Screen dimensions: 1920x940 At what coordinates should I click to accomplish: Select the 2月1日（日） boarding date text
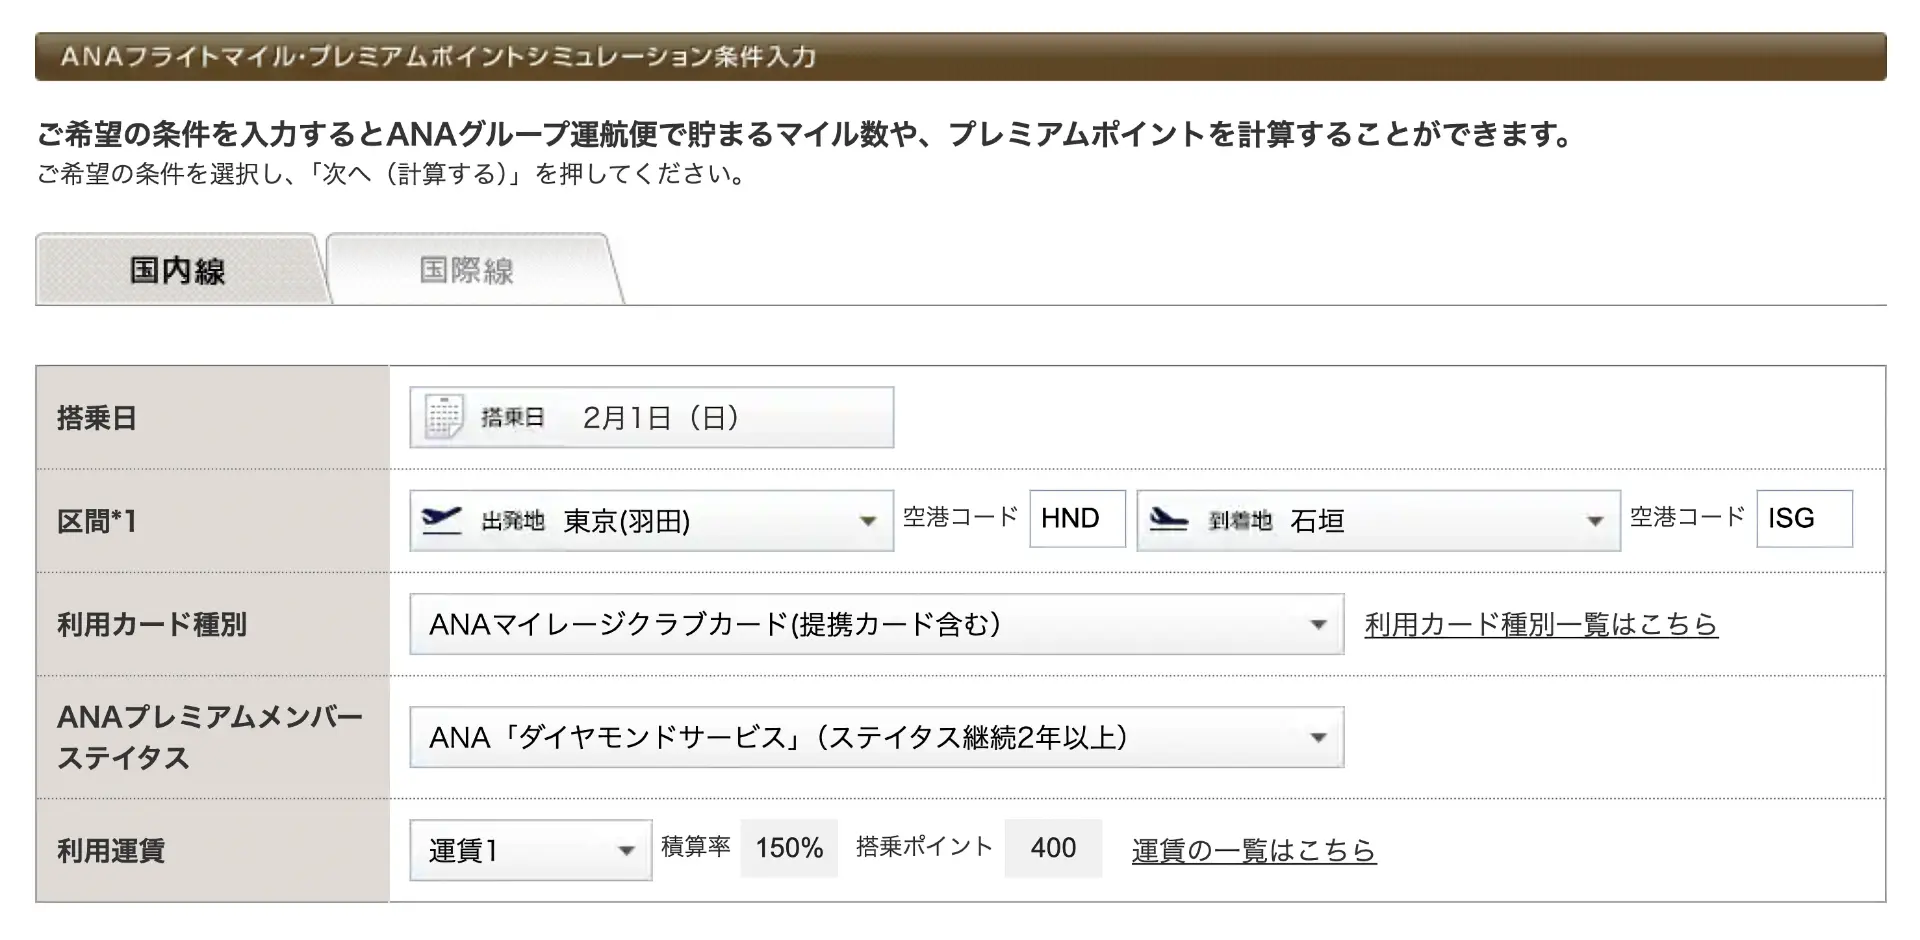(x=661, y=418)
